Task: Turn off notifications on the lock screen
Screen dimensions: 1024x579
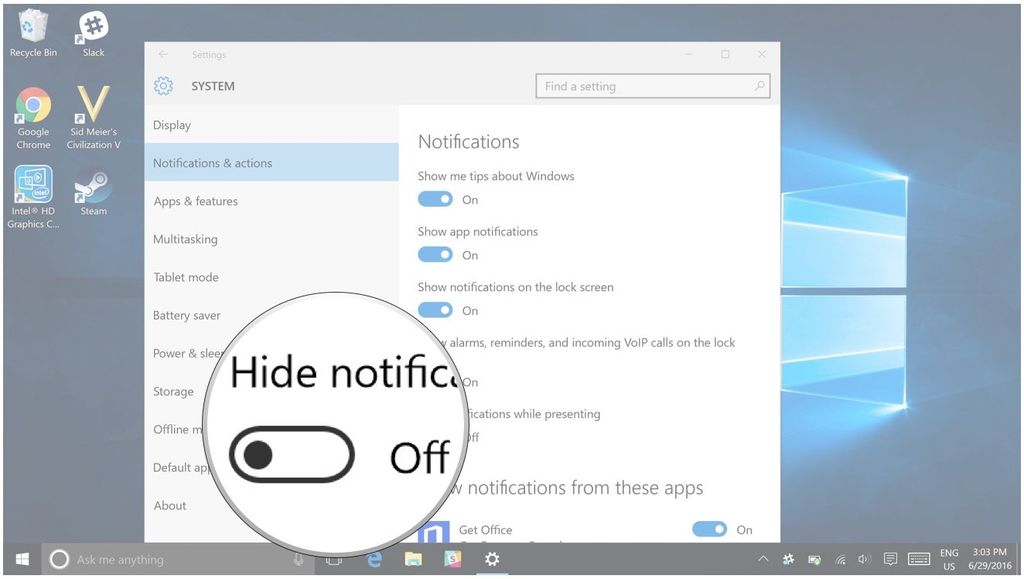Action: pyautogui.click(x=435, y=310)
